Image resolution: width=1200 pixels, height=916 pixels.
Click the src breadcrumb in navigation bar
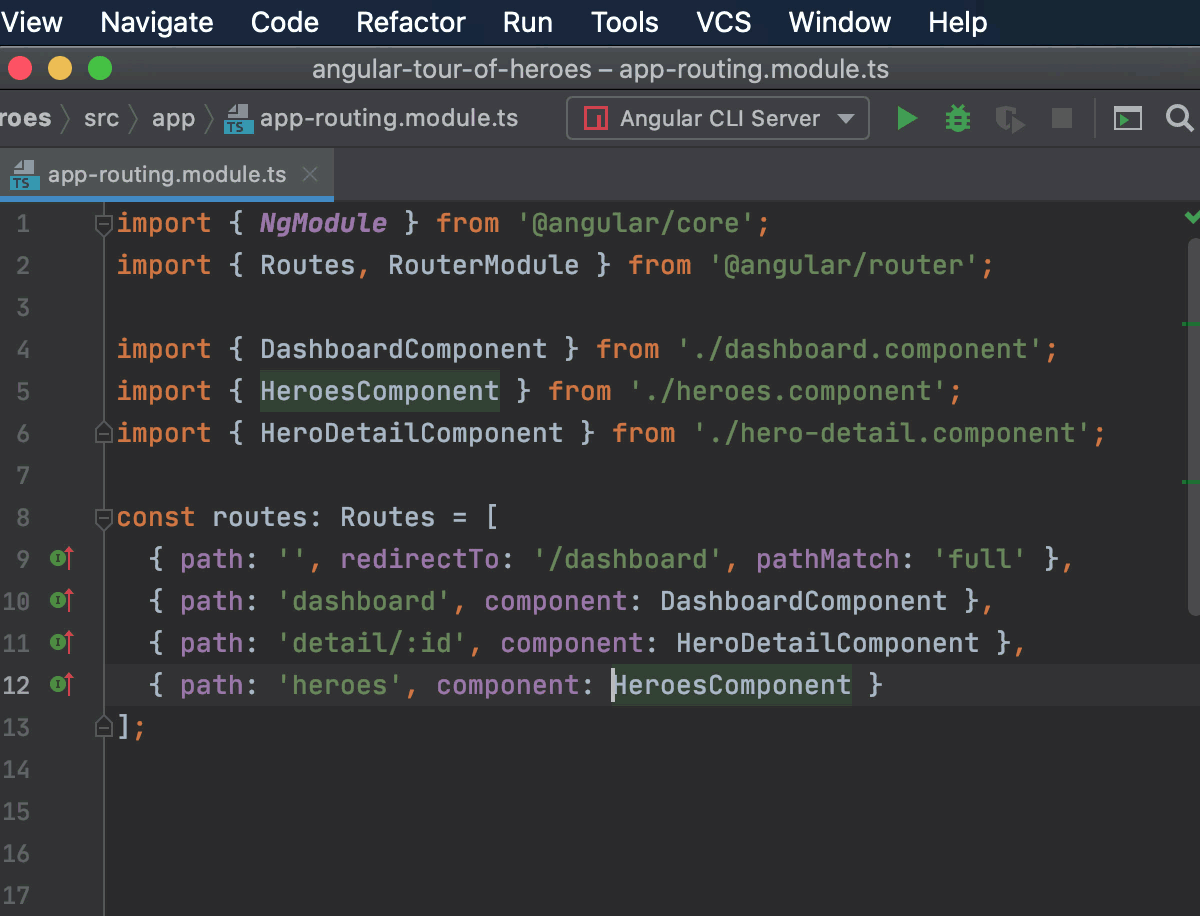(101, 119)
